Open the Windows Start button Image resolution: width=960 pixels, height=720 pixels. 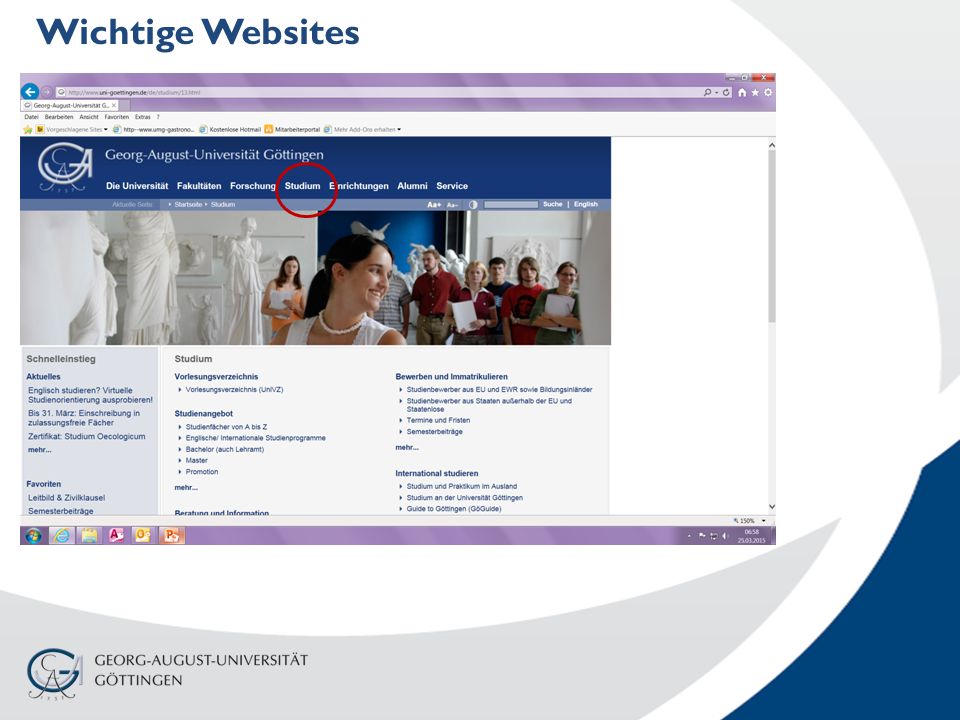[x=34, y=536]
